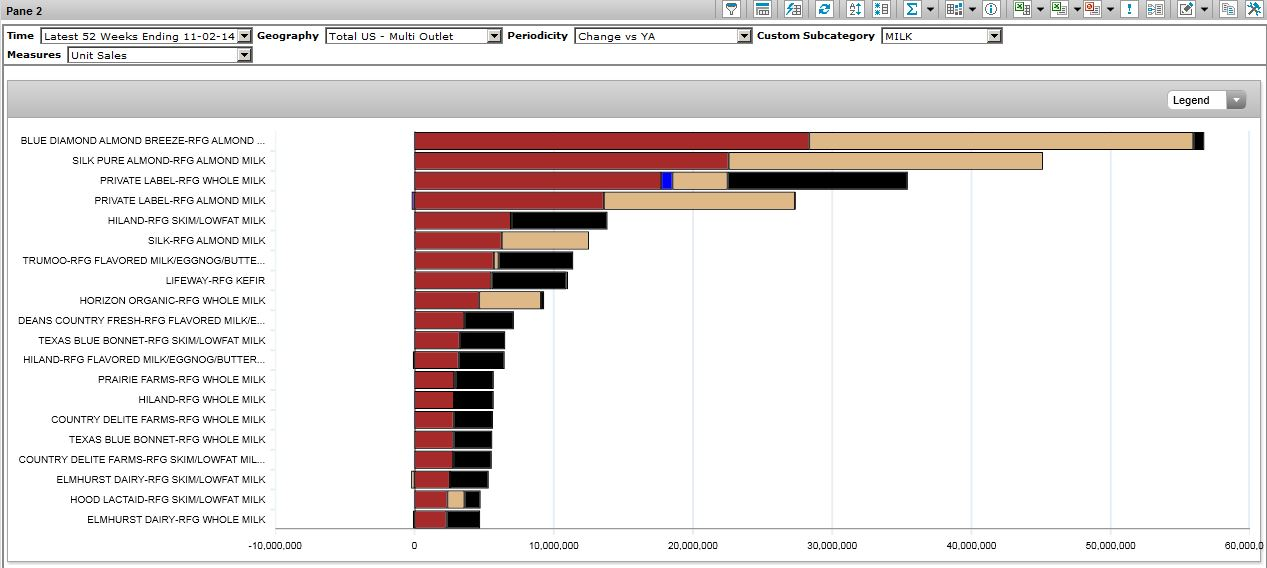The image size is (1267, 568).
Task: Click blue segment in Private Label Whole Milk bar
Action: pos(667,181)
